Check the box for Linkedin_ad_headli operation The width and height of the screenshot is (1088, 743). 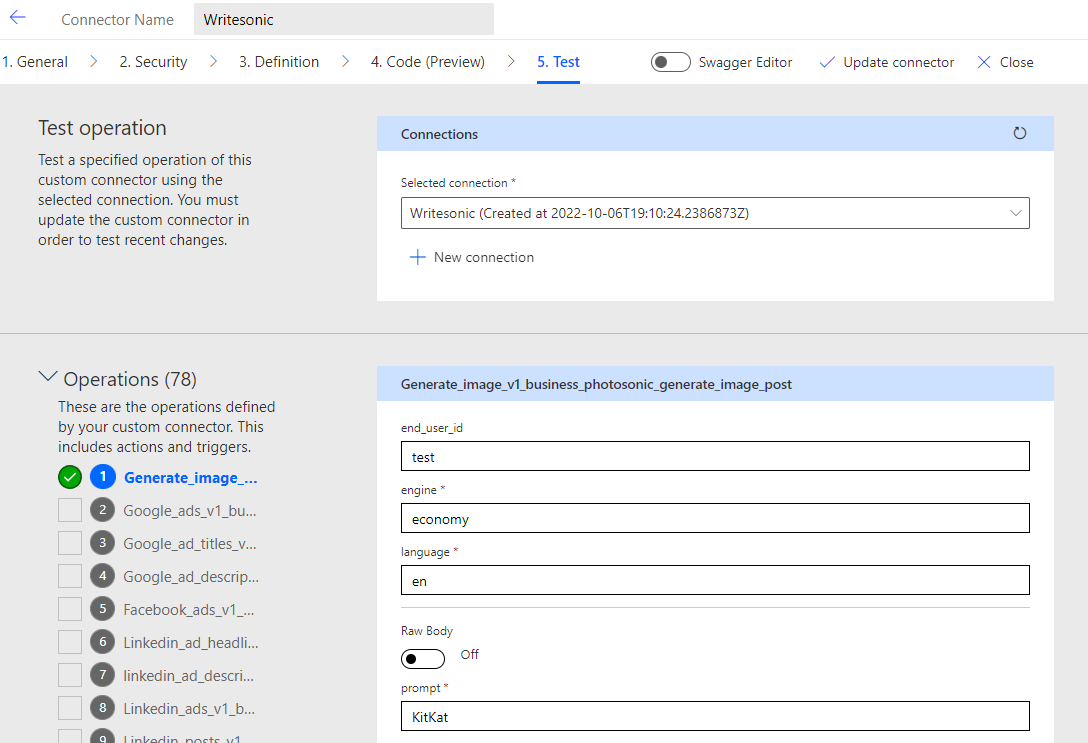[x=70, y=642]
